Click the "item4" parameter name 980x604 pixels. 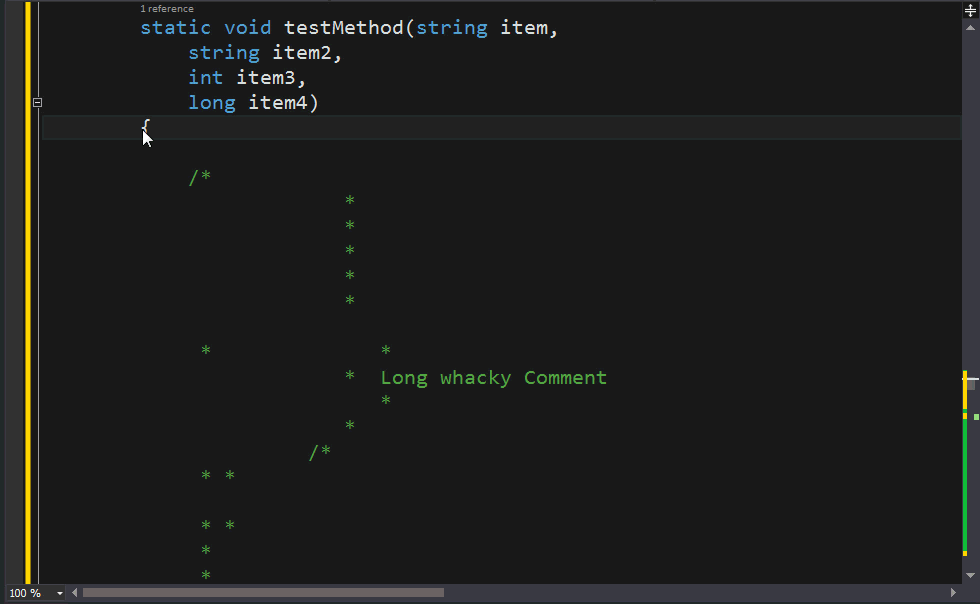pos(278,103)
